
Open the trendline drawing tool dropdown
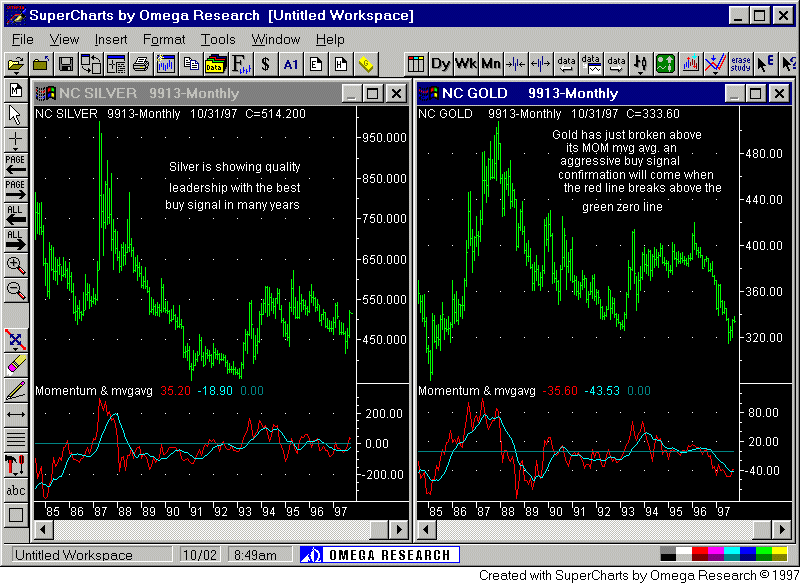click(16, 340)
